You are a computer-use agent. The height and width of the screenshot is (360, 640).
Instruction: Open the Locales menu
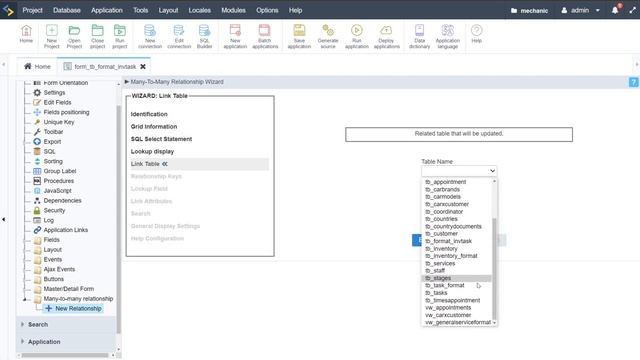pyautogui.click(x=200, y=10)
